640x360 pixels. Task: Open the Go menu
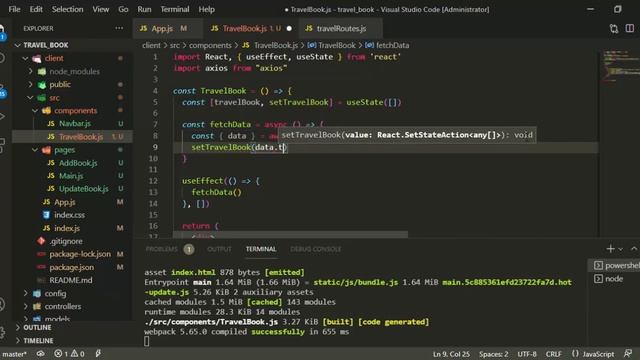pyautogui.click(x=123, y=9)
